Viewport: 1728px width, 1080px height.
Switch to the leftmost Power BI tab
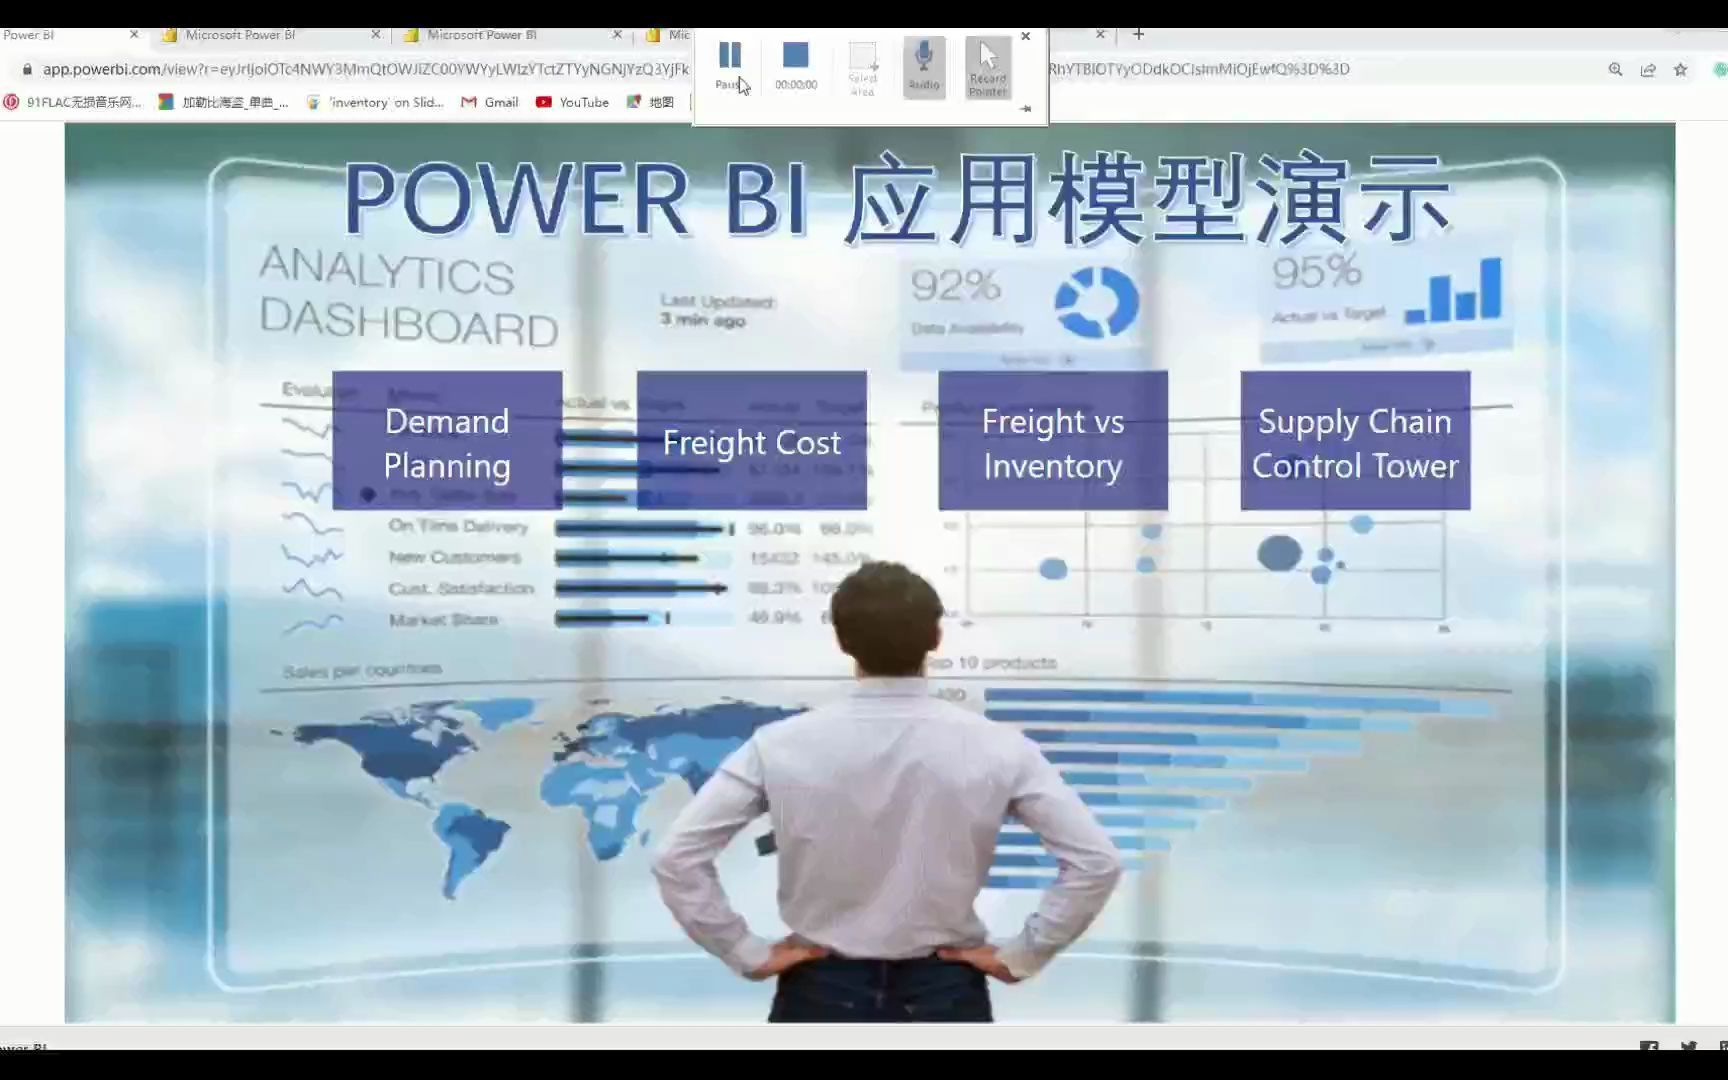tap(70, 35)
